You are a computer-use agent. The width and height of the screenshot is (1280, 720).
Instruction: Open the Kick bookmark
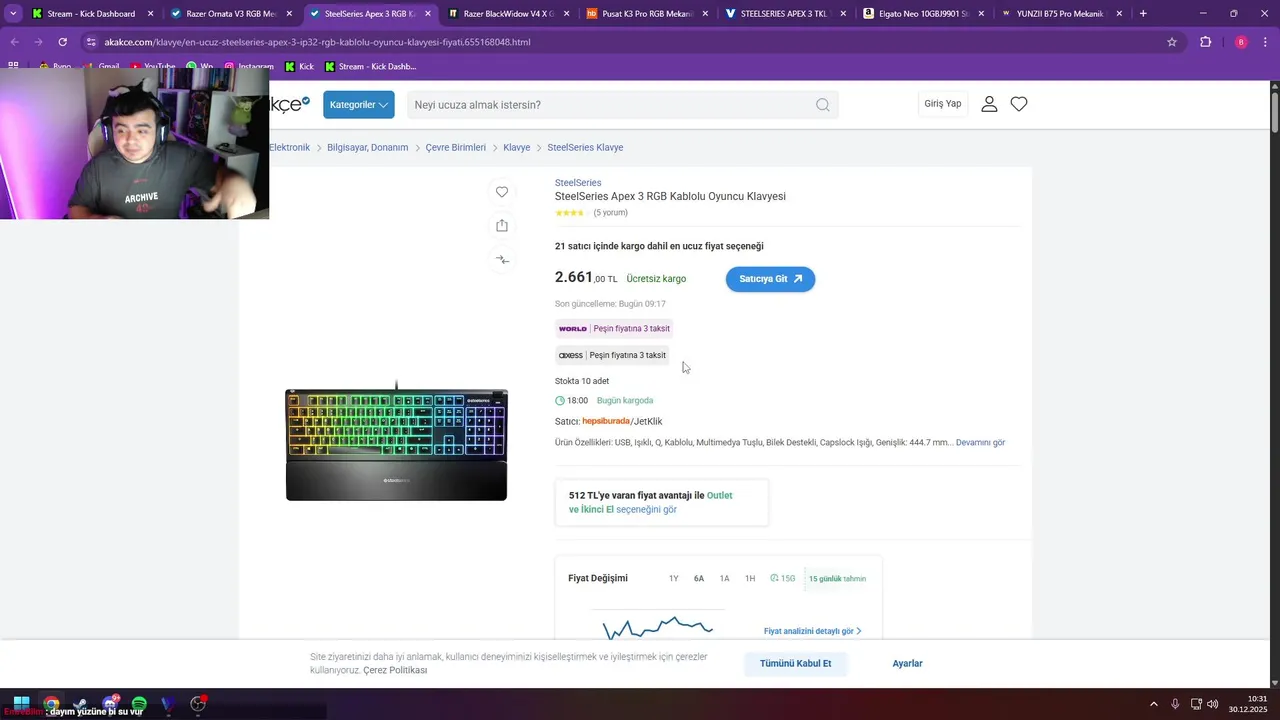coord(299,67)
